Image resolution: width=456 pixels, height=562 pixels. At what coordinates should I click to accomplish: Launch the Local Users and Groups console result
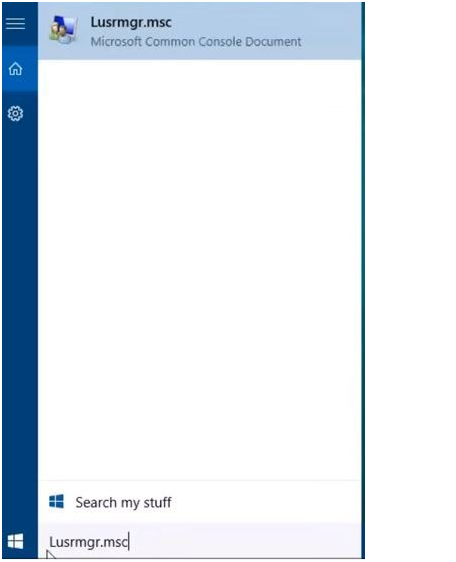point(200,31)
